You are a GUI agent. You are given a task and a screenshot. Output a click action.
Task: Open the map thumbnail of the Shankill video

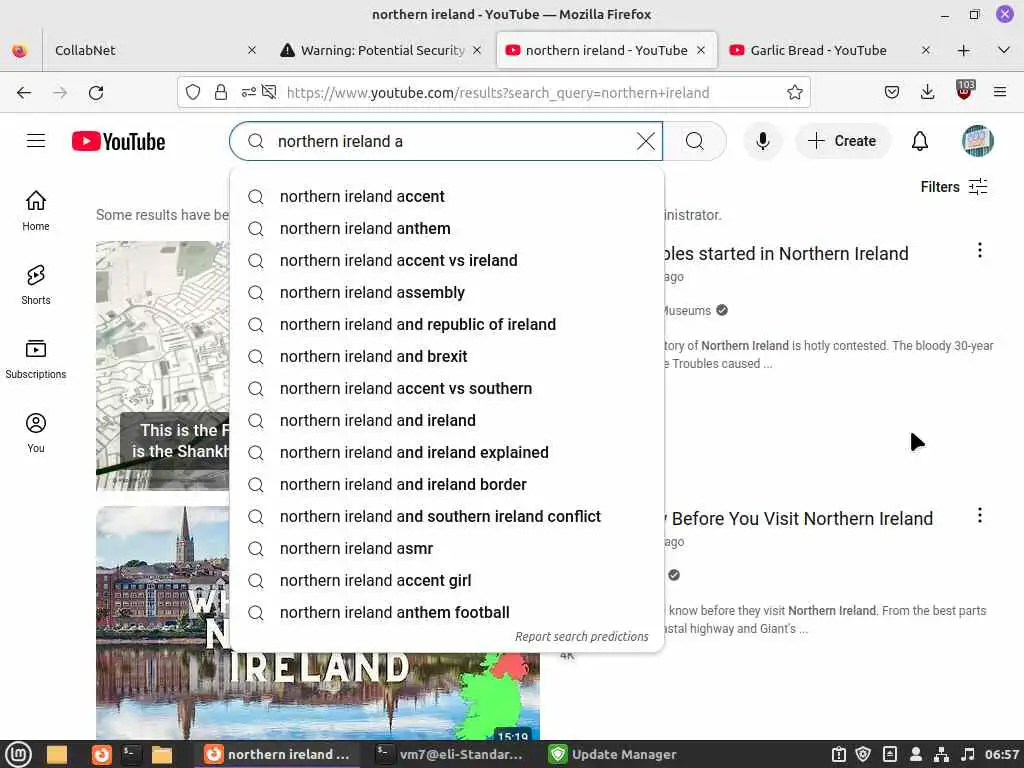pos(163,366)
